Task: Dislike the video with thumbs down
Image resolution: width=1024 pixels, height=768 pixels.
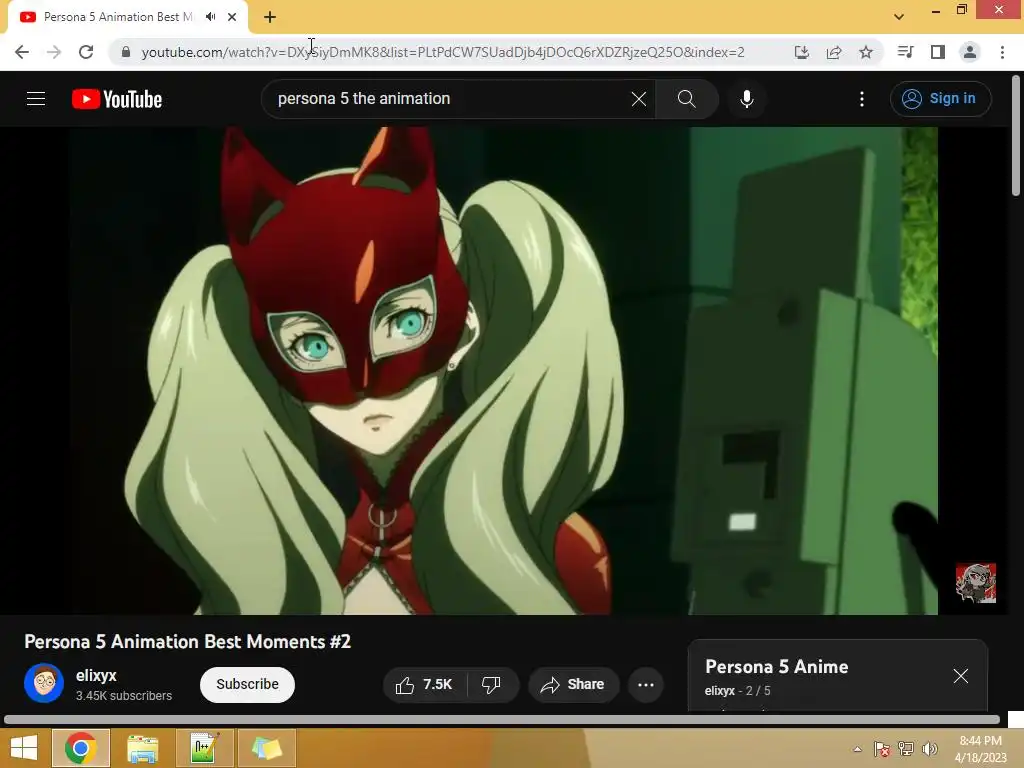Action: pyautogui.click(x=492, y=684)
